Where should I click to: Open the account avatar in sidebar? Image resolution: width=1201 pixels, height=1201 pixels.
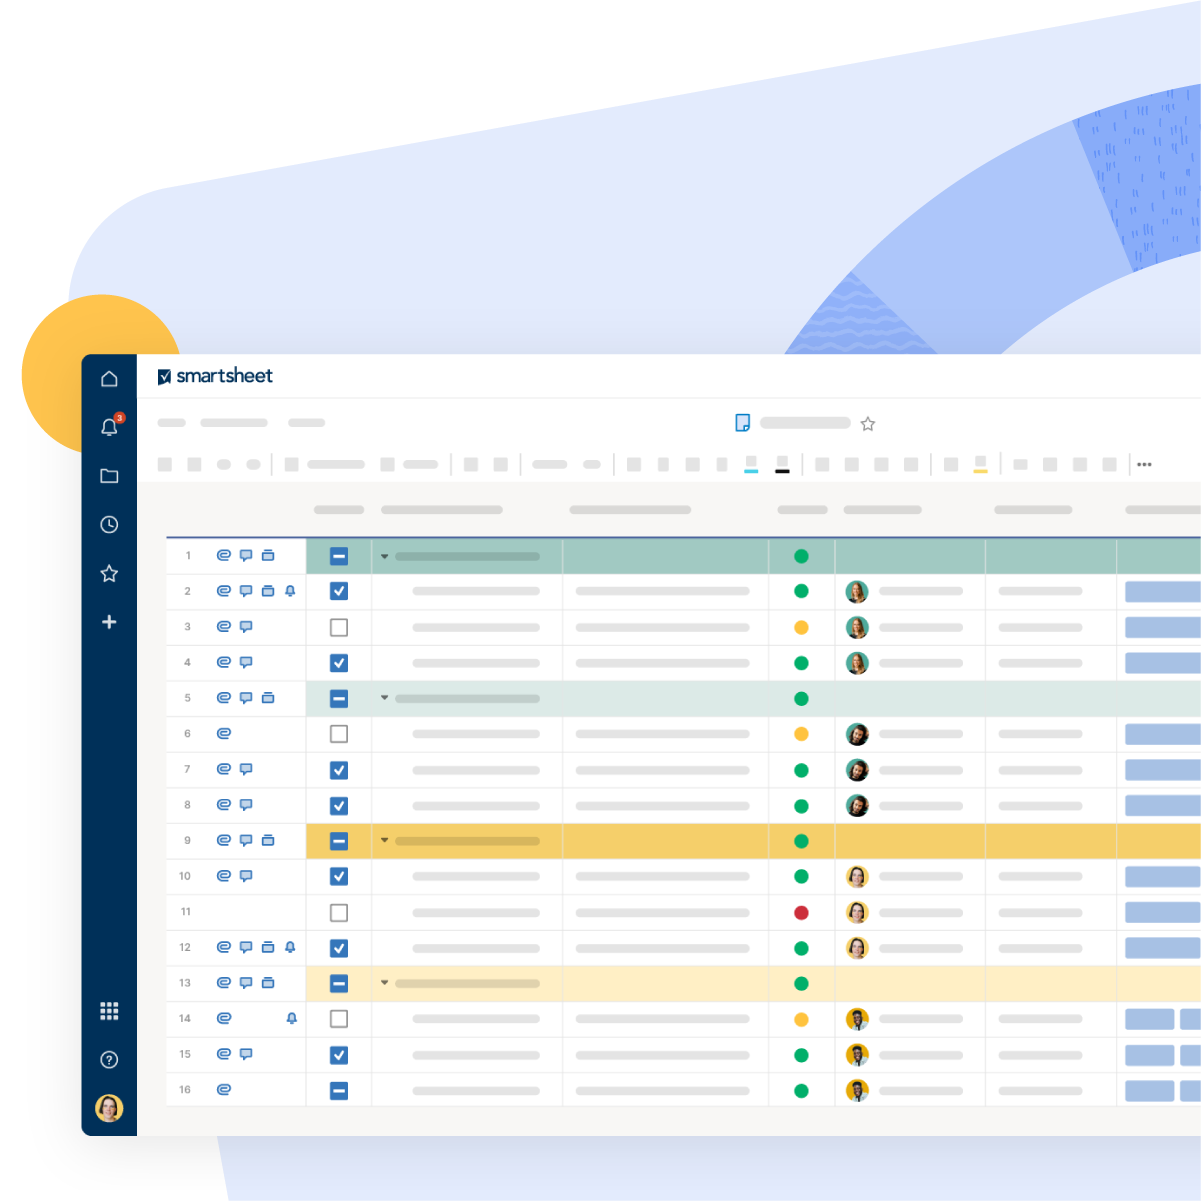[x=109, y=1108]
